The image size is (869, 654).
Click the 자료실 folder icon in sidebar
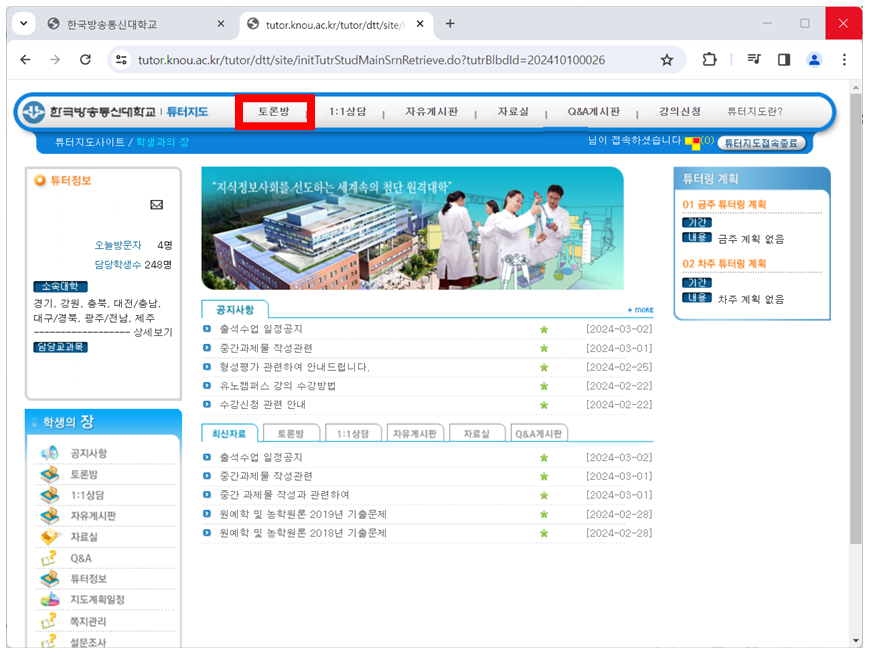click(x=49, y=537)
